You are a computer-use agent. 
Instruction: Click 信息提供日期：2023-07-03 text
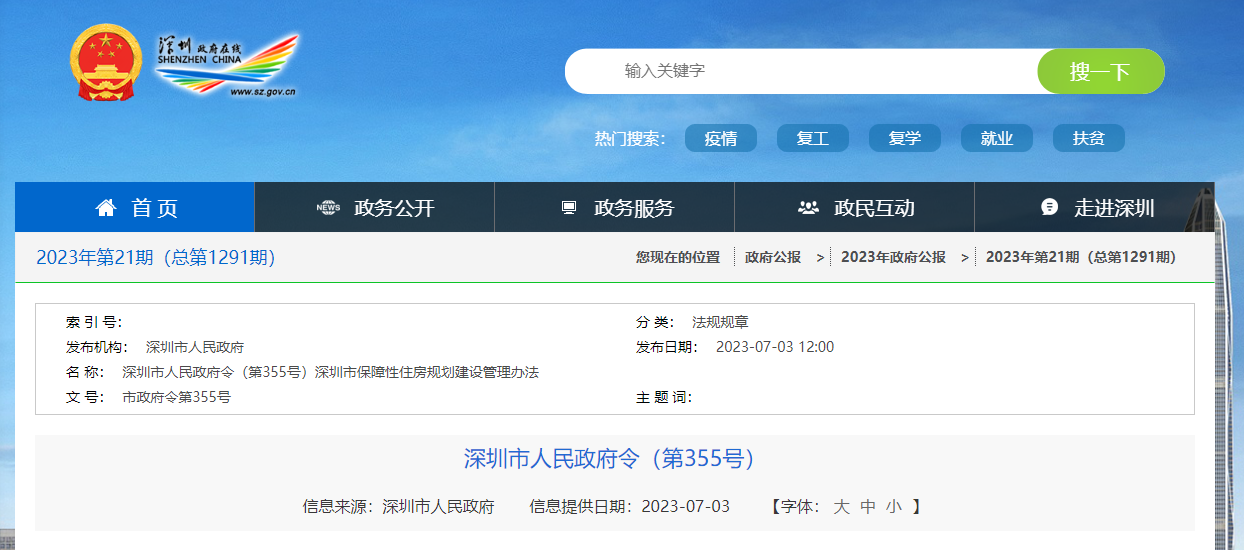pyautogui.click(x=630, y=506)
